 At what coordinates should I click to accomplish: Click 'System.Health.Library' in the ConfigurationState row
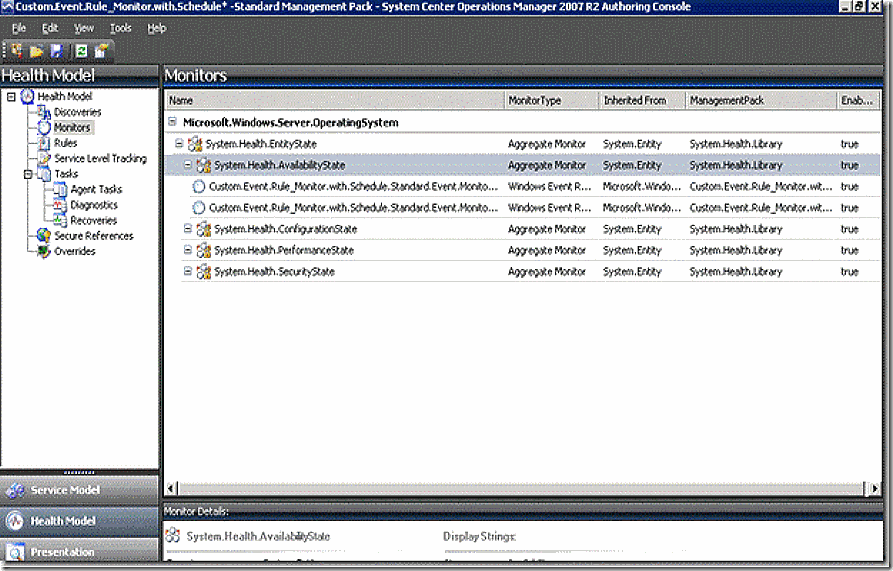click(736, 229)
